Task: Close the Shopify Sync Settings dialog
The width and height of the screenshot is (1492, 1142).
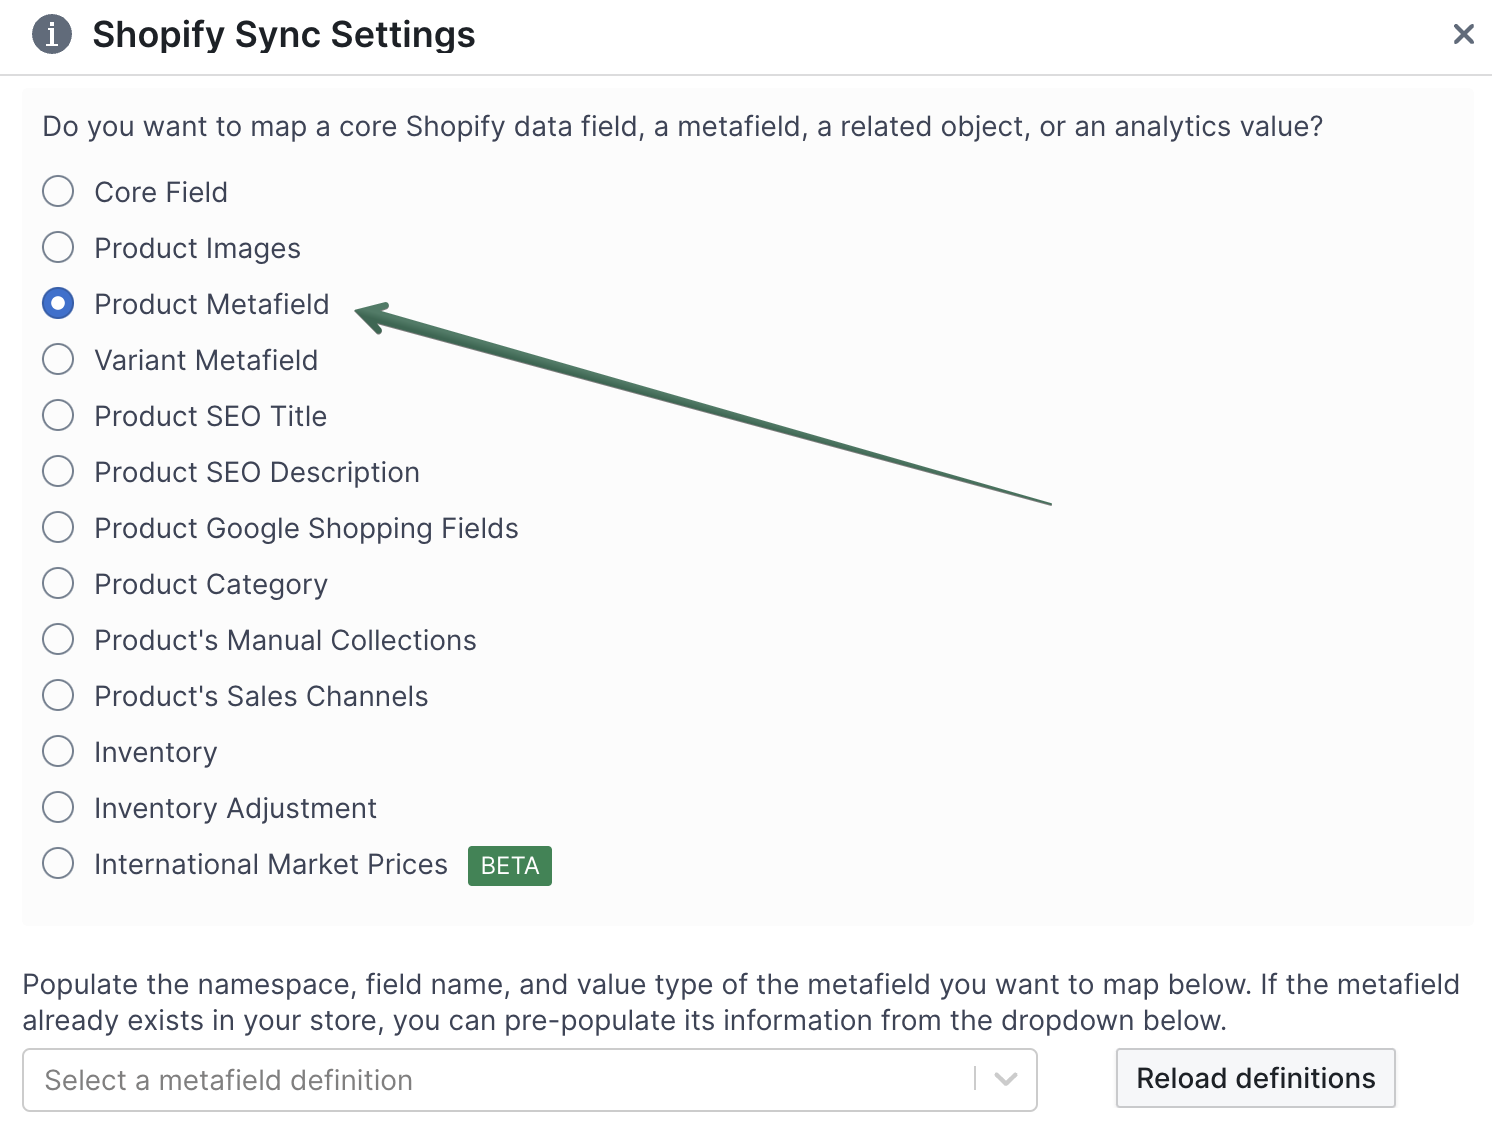Action: (1463, 35)
